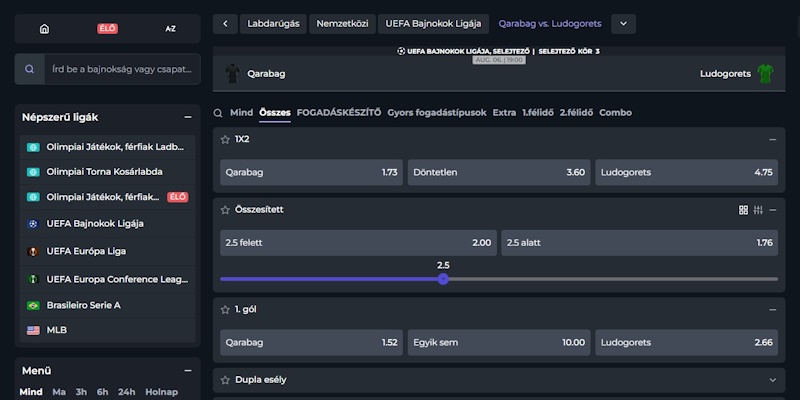Select the Összes tab
This screenshot has height=400, width=800.
click(x=274, y=113)
